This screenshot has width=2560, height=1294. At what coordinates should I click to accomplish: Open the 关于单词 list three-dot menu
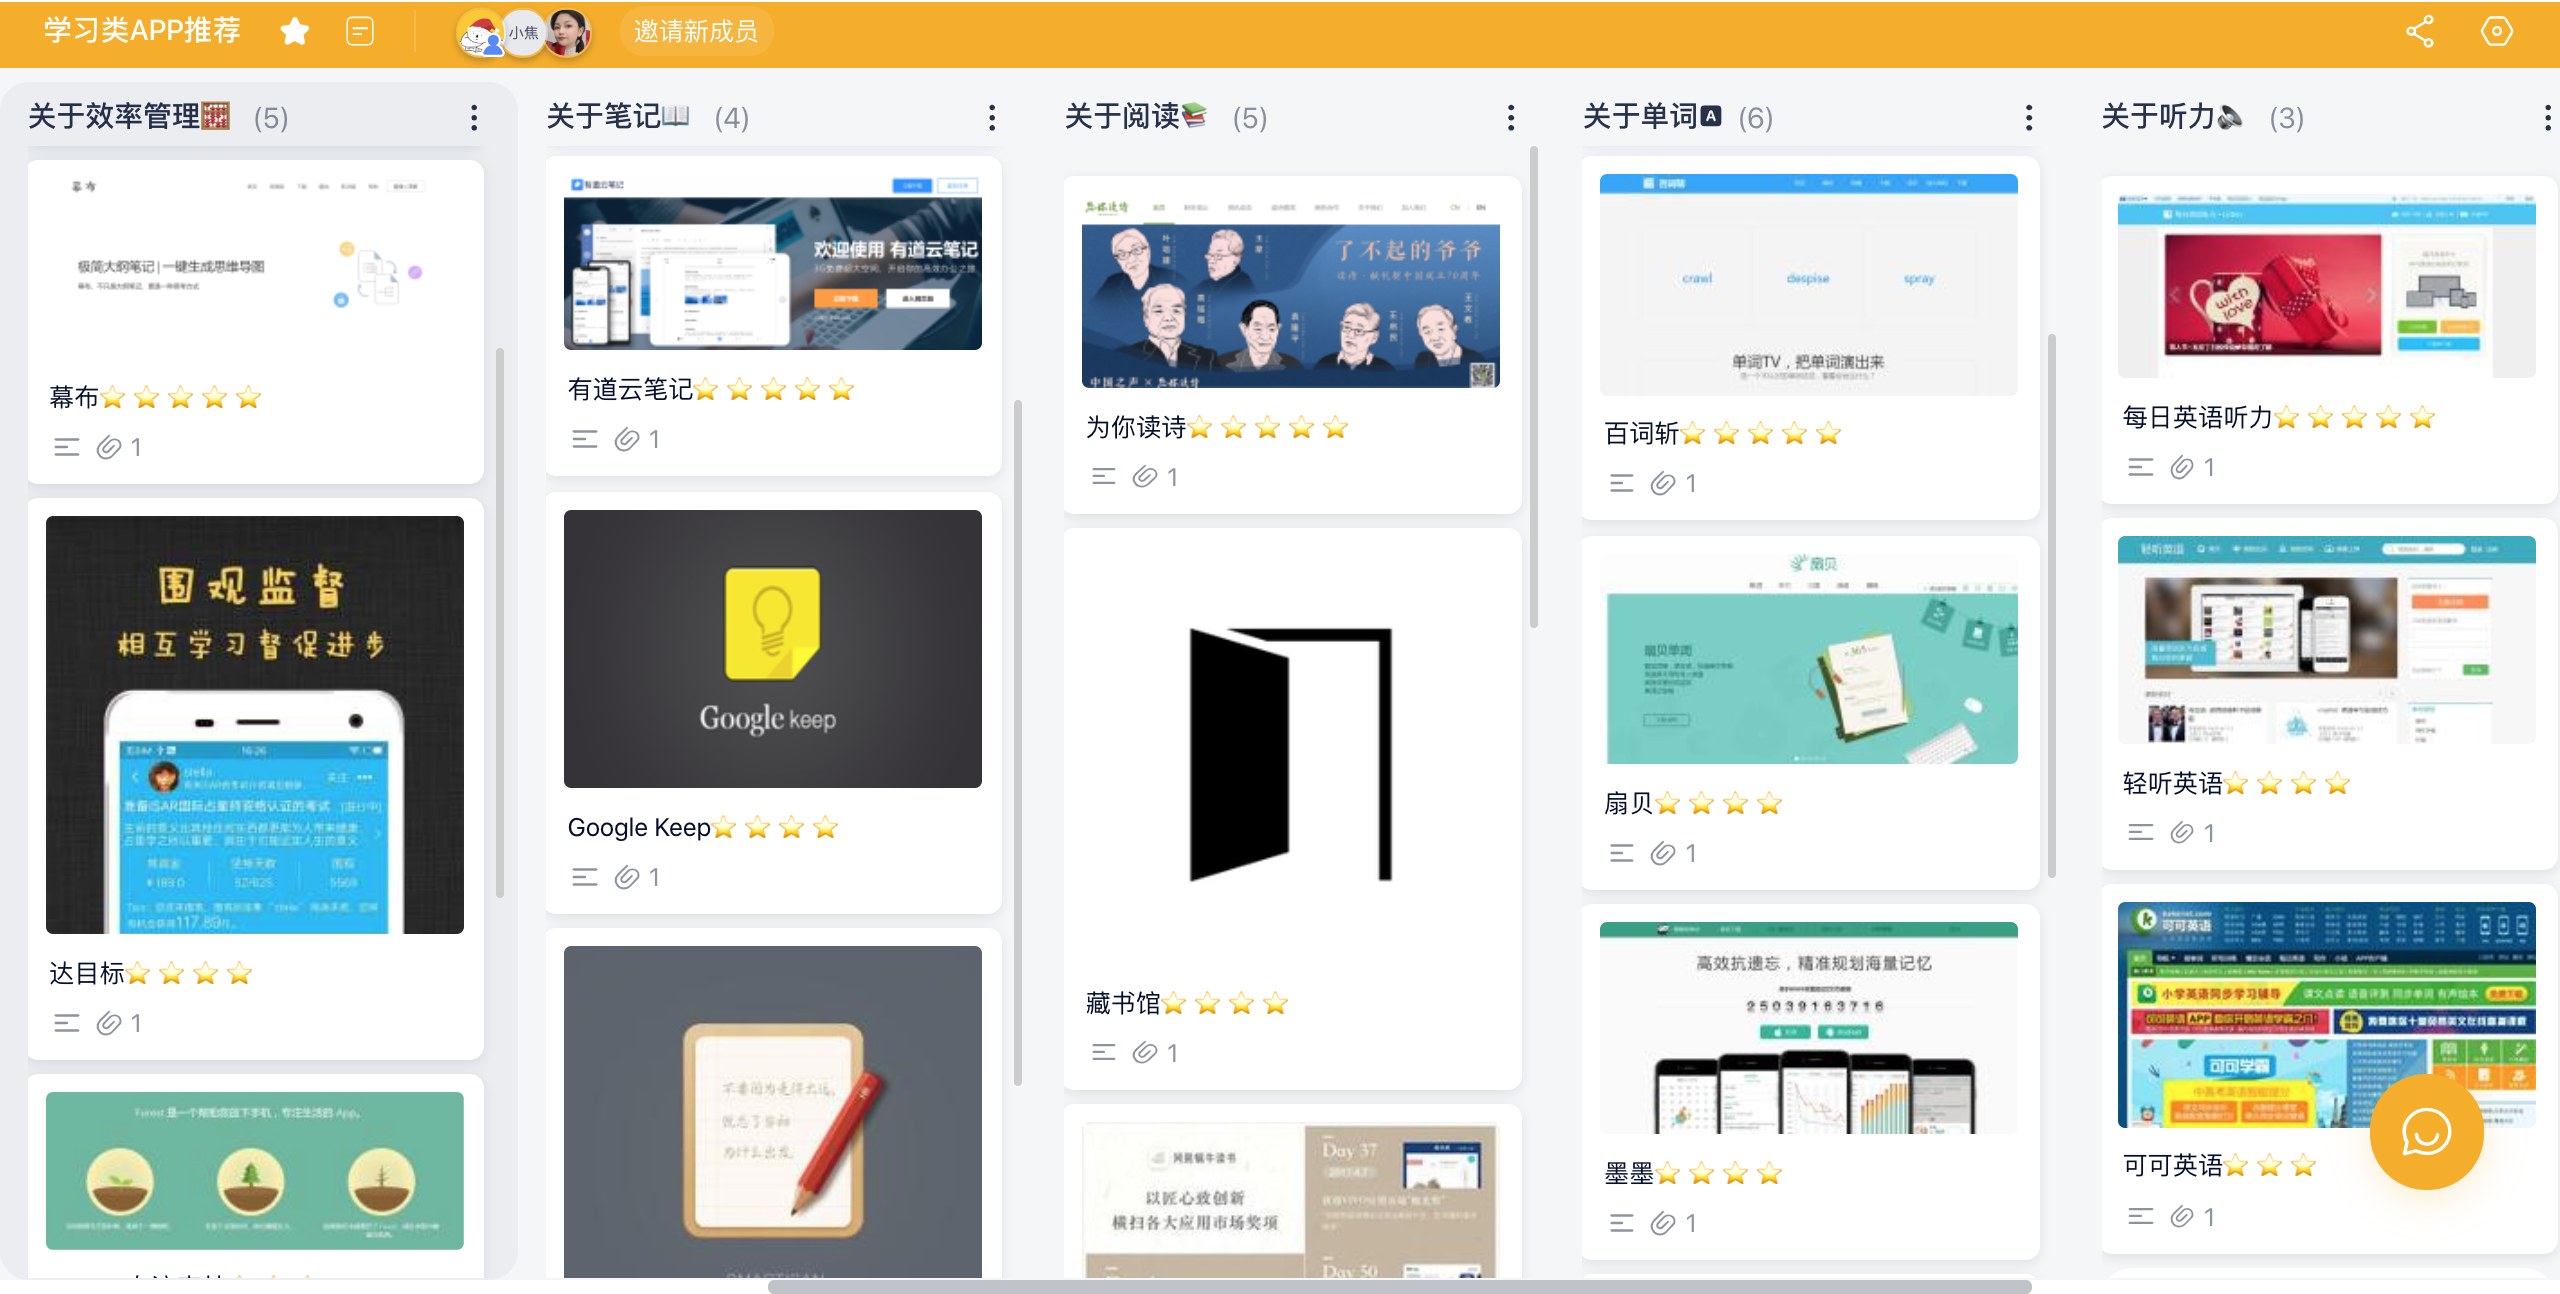point(2028,118)
